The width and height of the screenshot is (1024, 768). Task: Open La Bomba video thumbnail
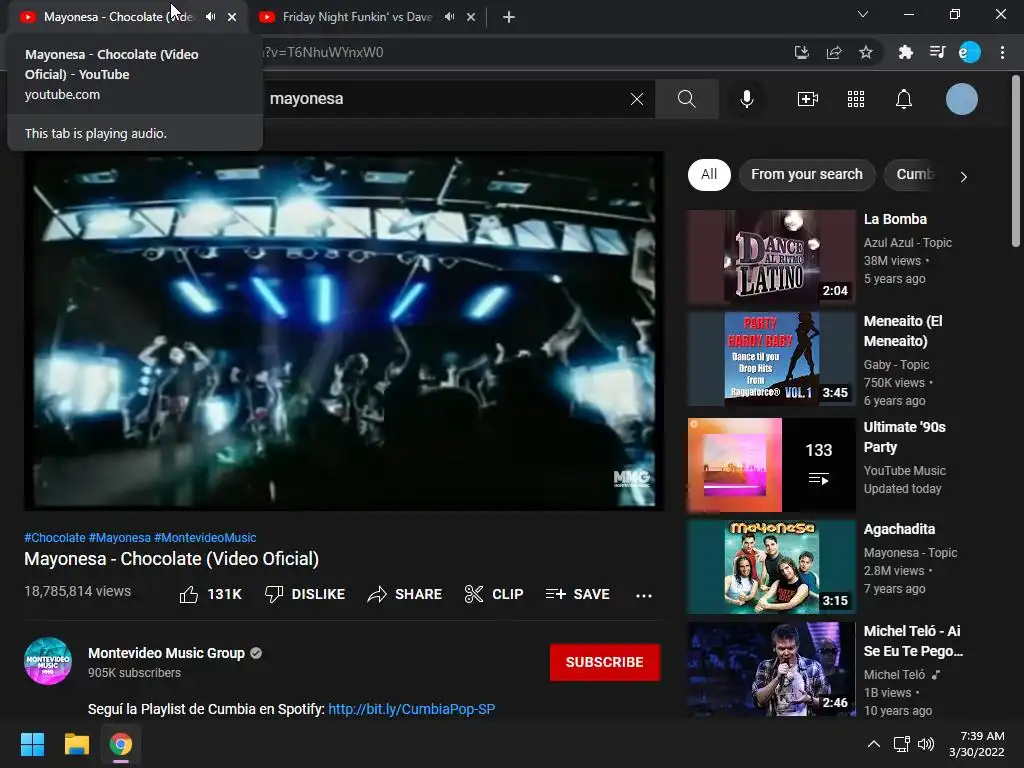(x=771, y=257)
